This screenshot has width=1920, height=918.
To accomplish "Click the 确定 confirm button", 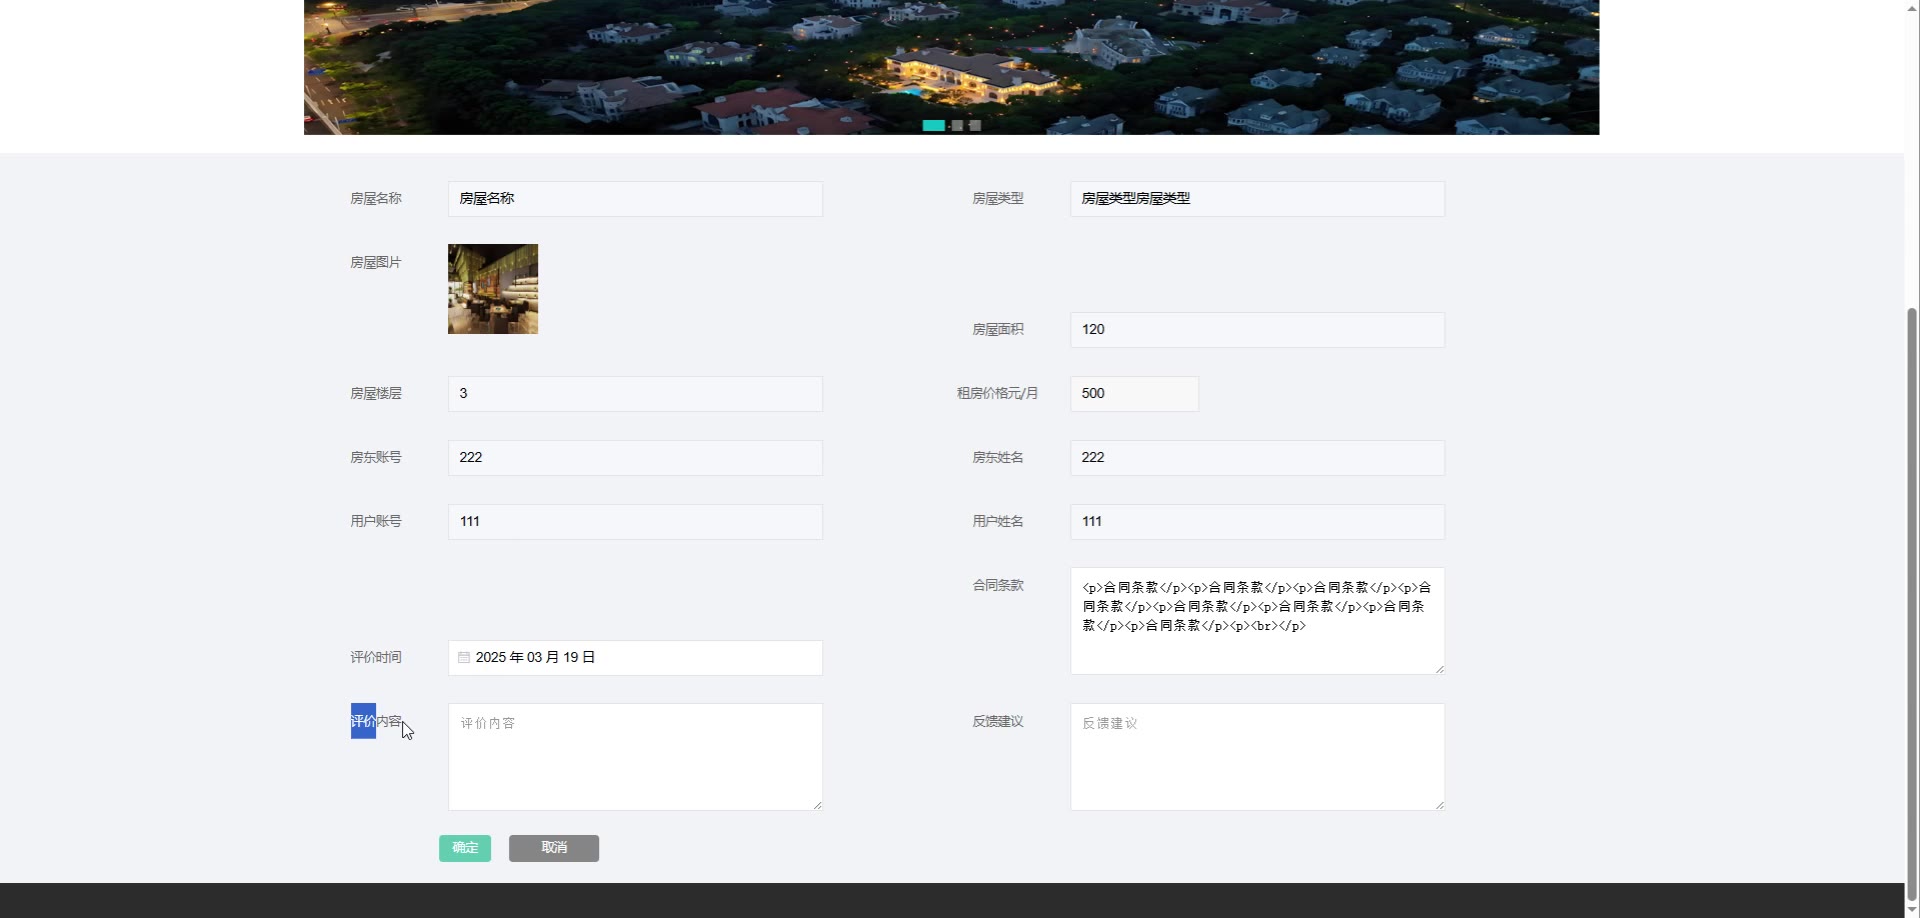I will (x=465, y=848).
